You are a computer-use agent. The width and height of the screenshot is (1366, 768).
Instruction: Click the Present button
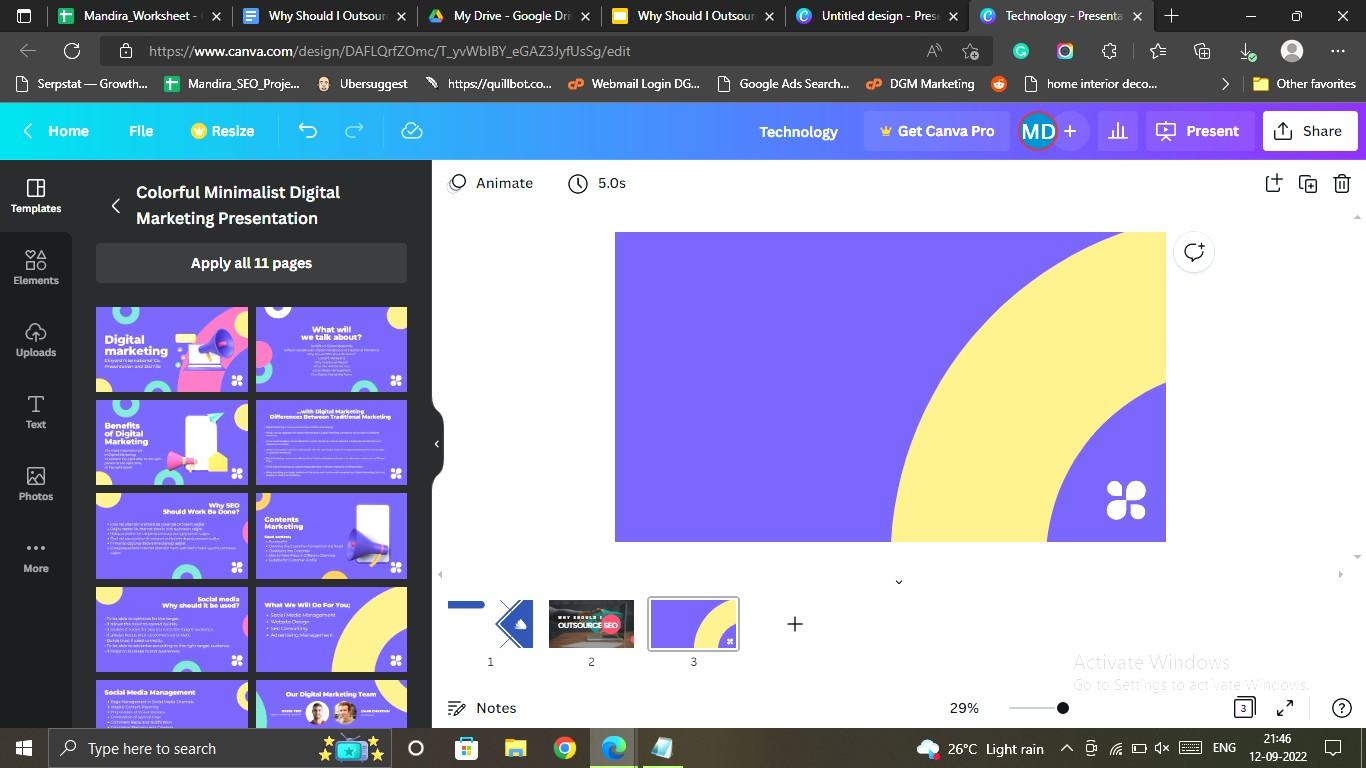pos(1198,131)
